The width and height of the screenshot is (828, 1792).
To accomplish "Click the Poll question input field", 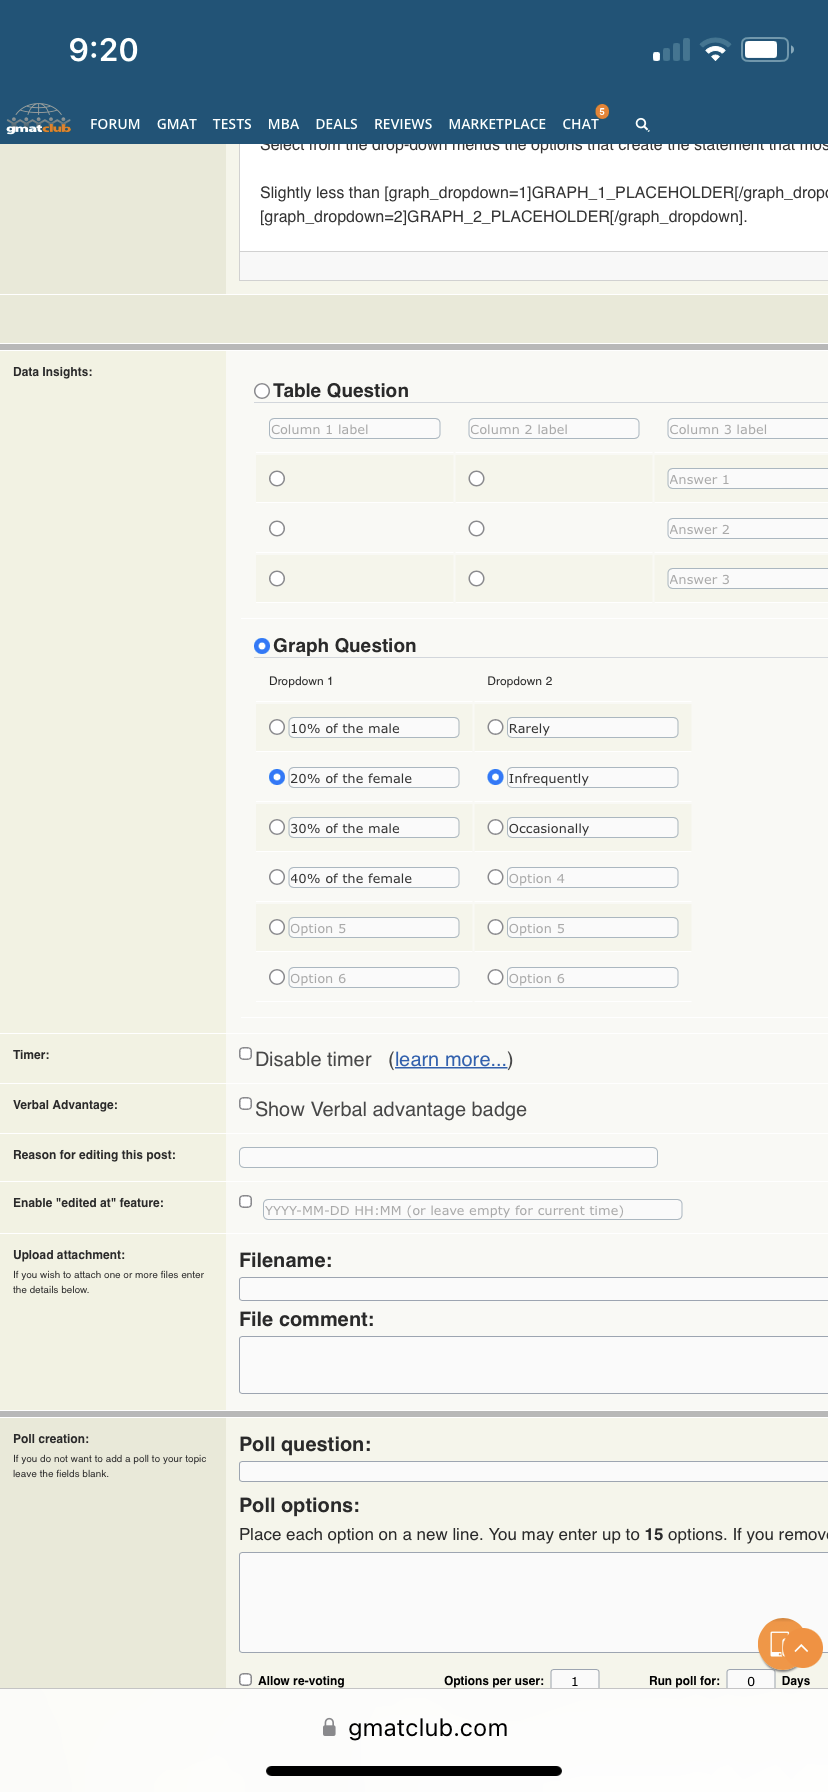I will point(533,1471).
